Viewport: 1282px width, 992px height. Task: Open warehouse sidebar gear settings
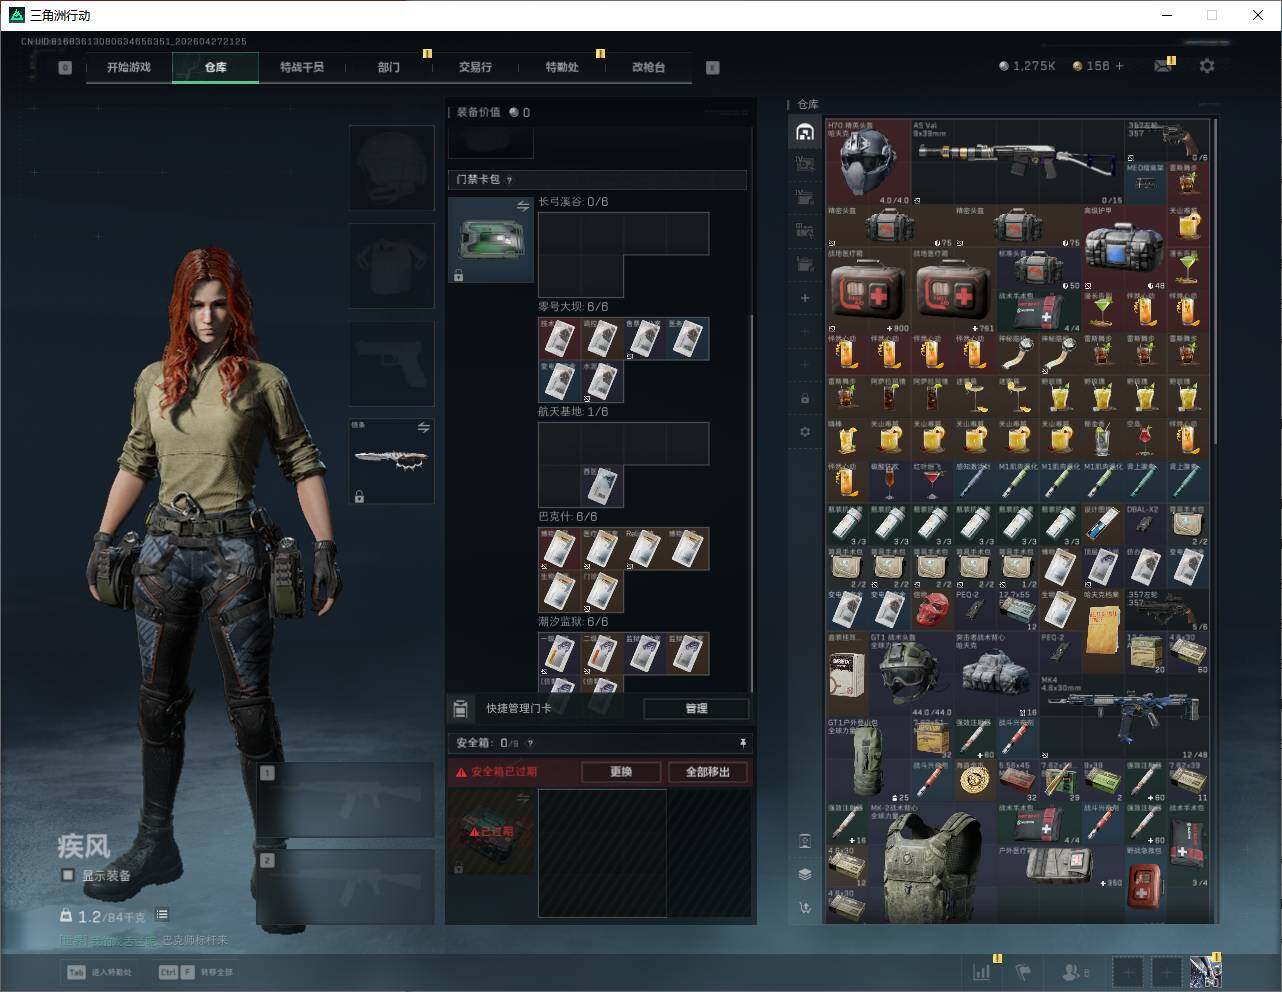tap(805, 432)
